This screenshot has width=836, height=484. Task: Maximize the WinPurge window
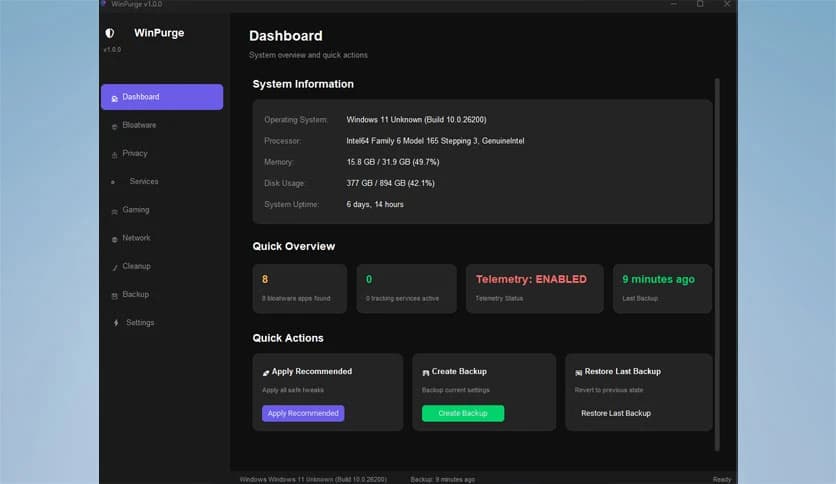point(700,4)
